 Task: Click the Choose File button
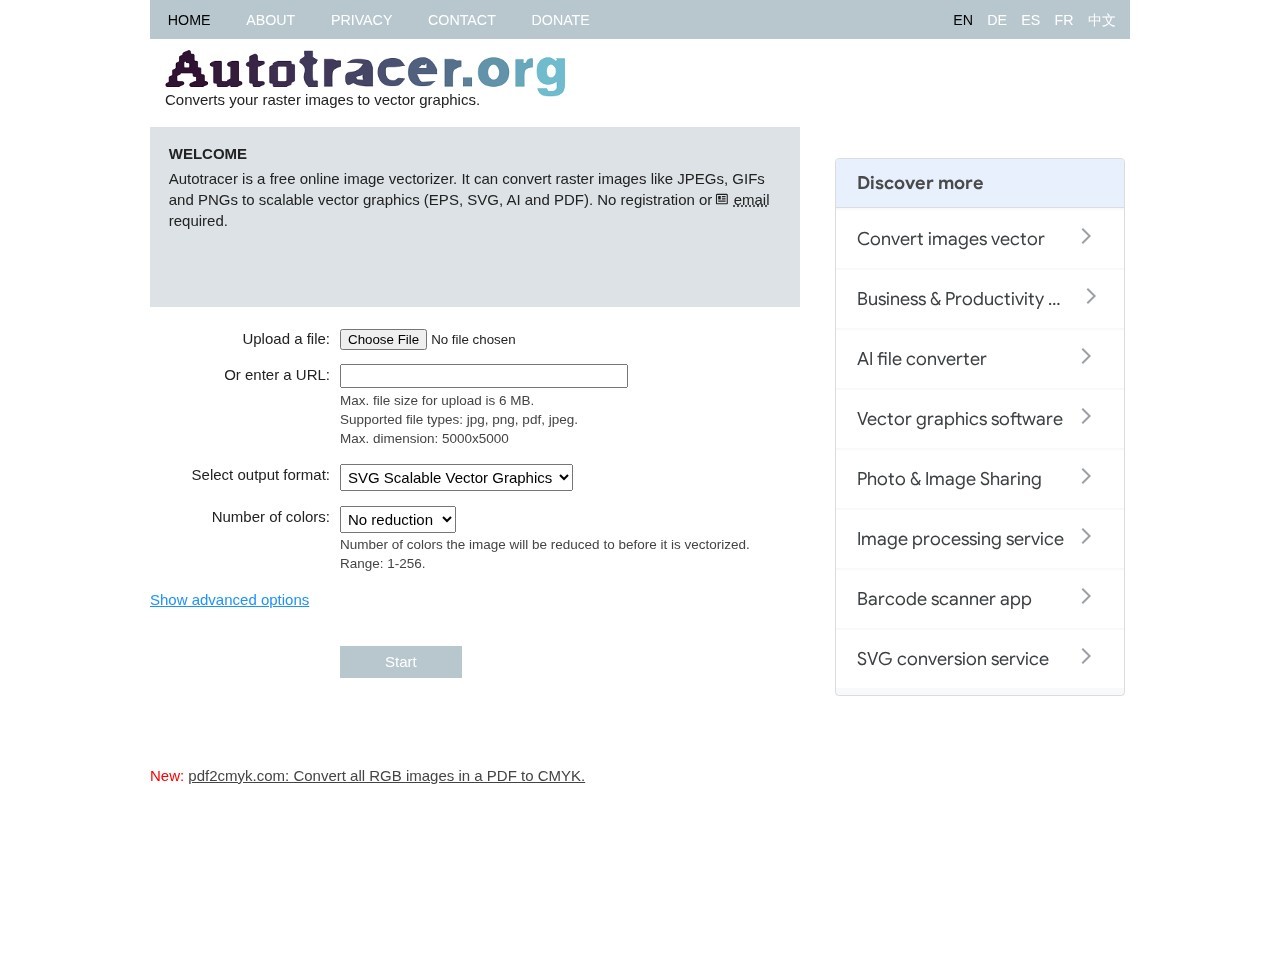coord(383,340)
